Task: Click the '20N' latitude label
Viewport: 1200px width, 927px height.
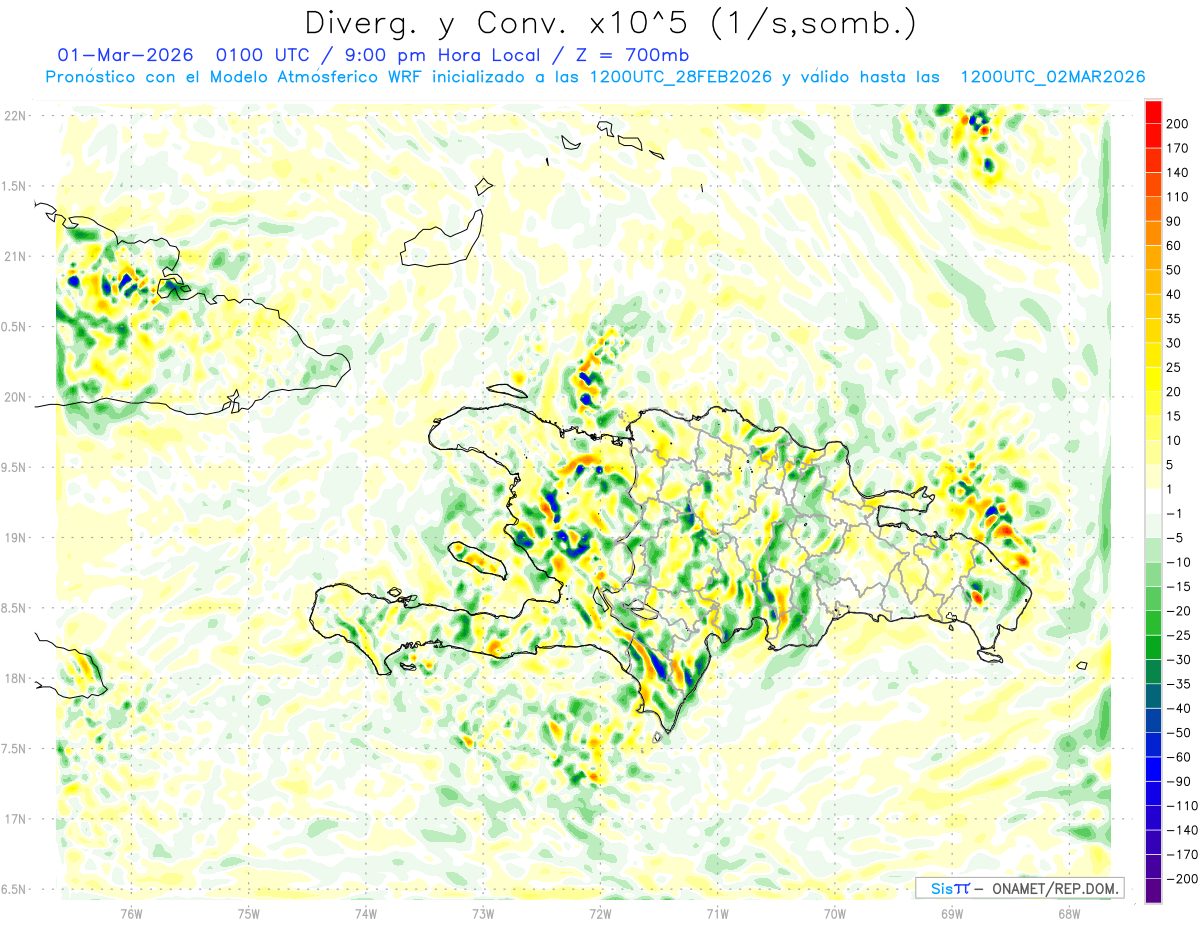Action: 14,397
